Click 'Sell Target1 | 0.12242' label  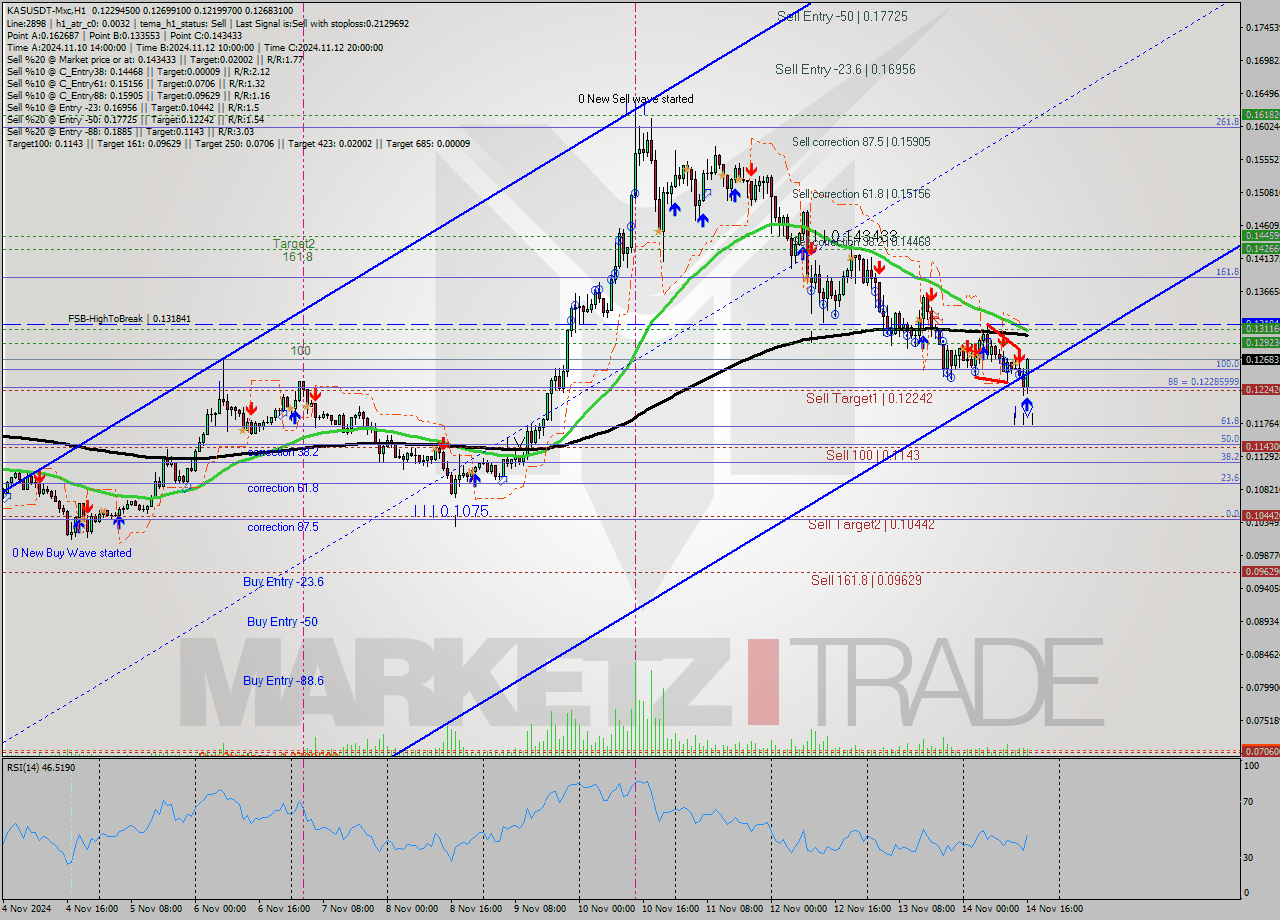pyautogui.click(x=869, y=398)
